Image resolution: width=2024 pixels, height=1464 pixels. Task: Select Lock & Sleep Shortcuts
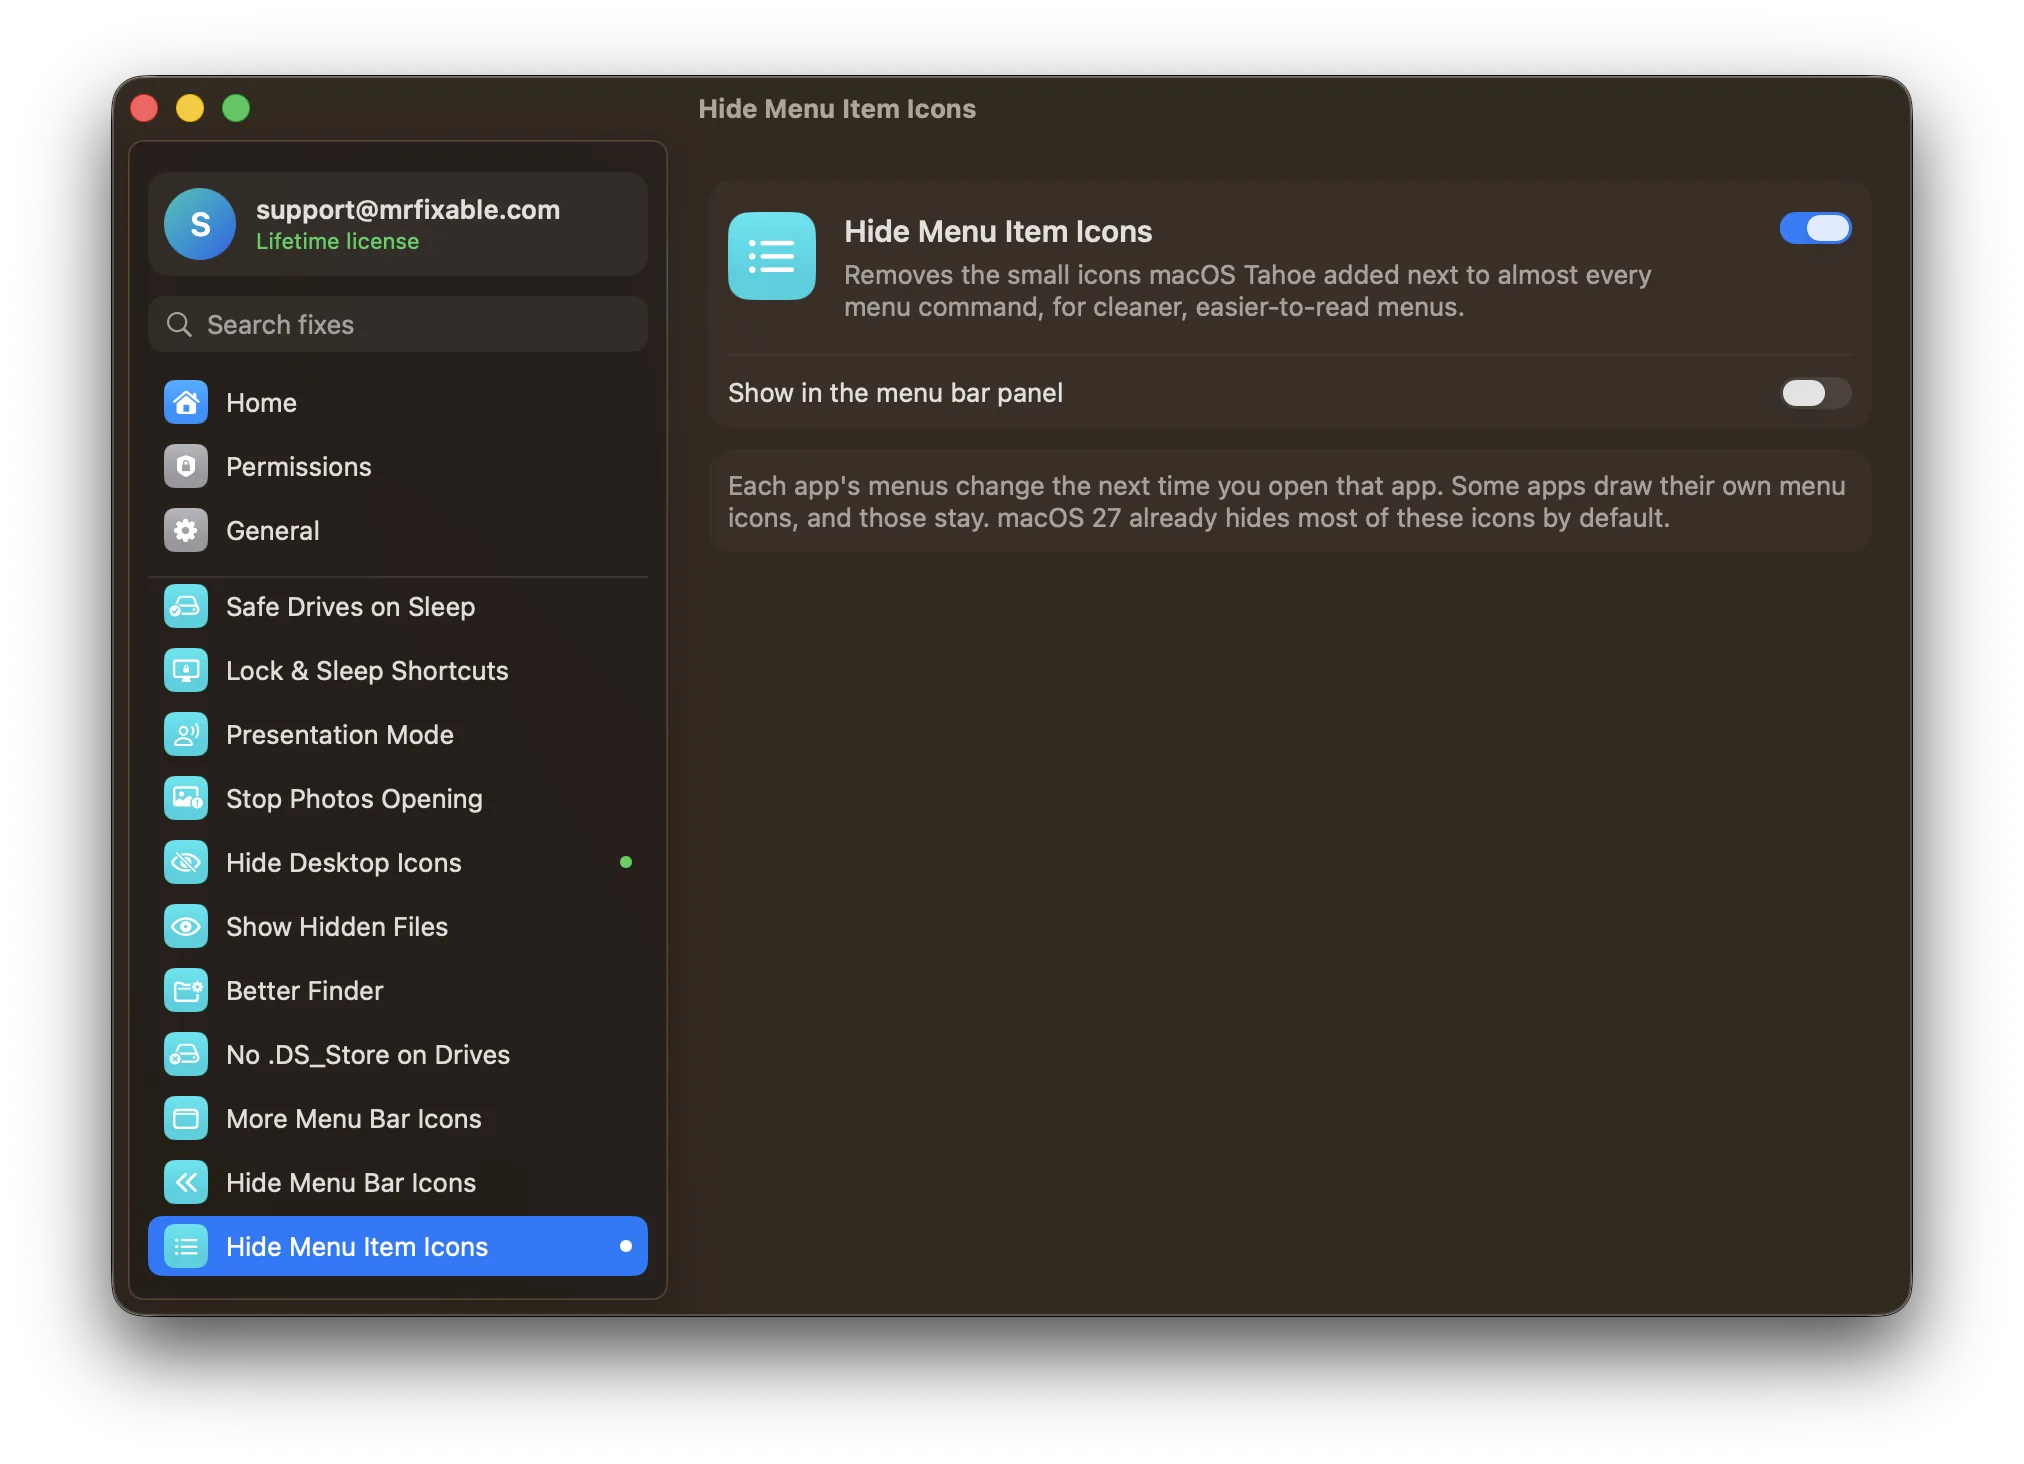[x=398, y=670]
